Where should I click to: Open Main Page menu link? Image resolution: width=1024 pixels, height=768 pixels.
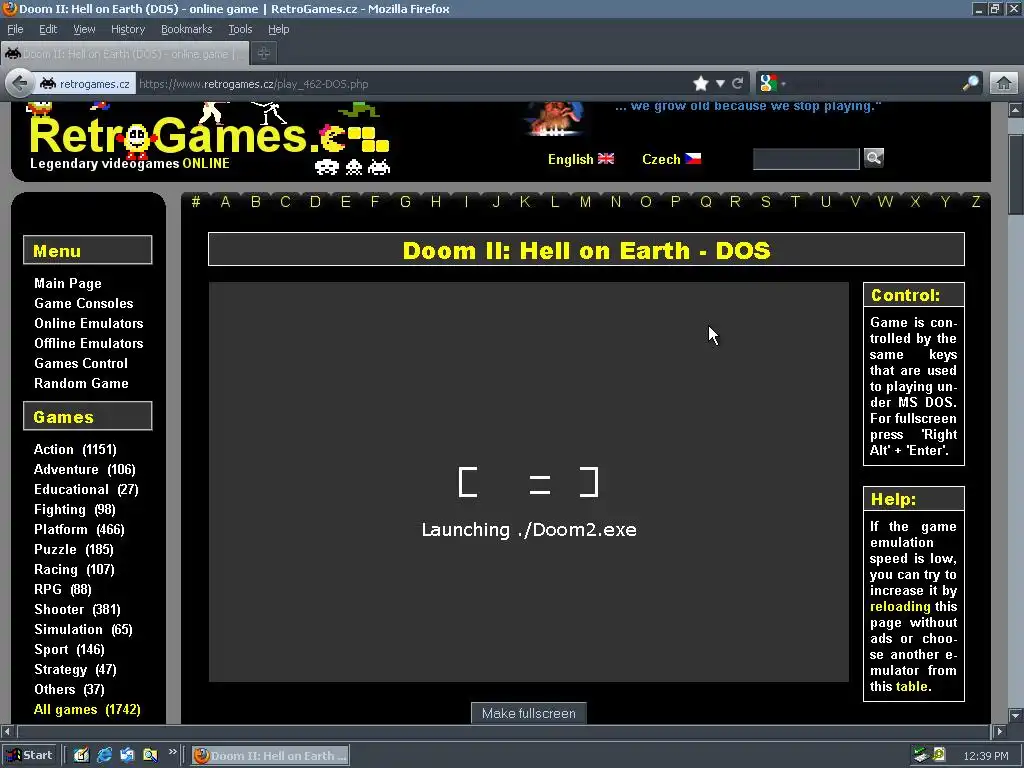pos(68,283)
